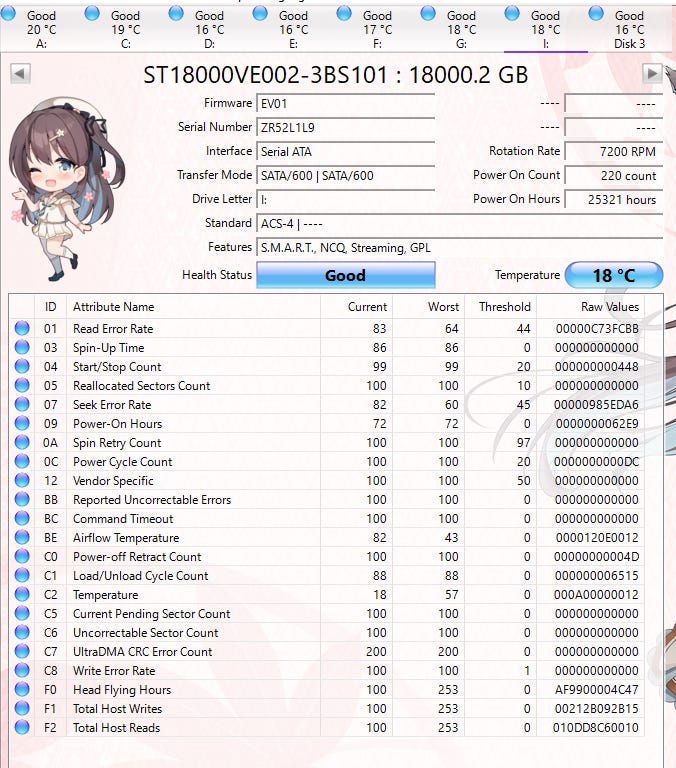The height and width of the screenshot is (768, 676).
Task: Click the Raw Values column header
Action: pyautogui.click(x=590, y=307)
